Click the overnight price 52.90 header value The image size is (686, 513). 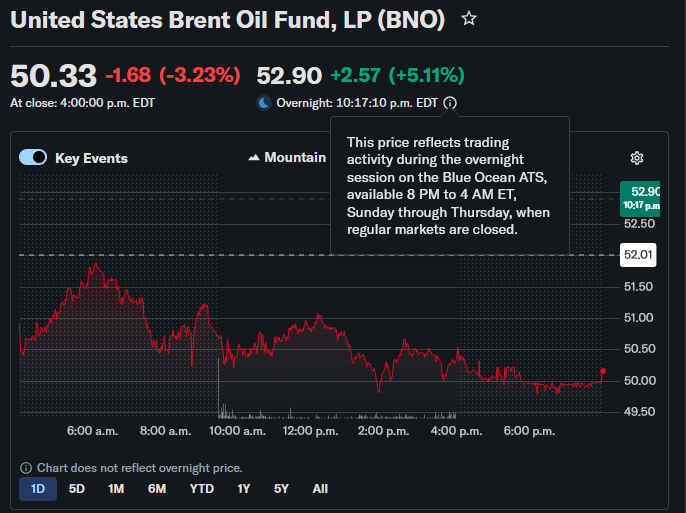(x=289, y=76)
